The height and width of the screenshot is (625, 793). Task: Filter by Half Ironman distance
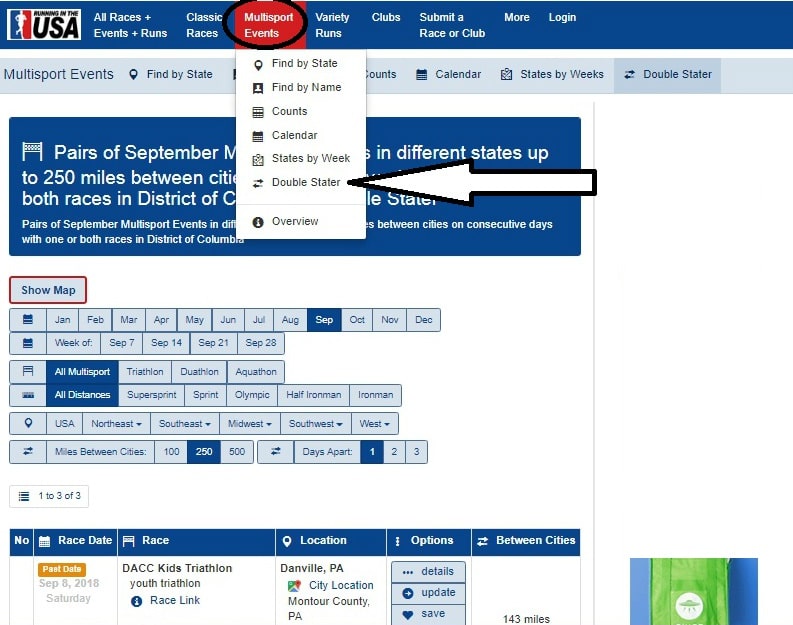(x=314, y=395)
